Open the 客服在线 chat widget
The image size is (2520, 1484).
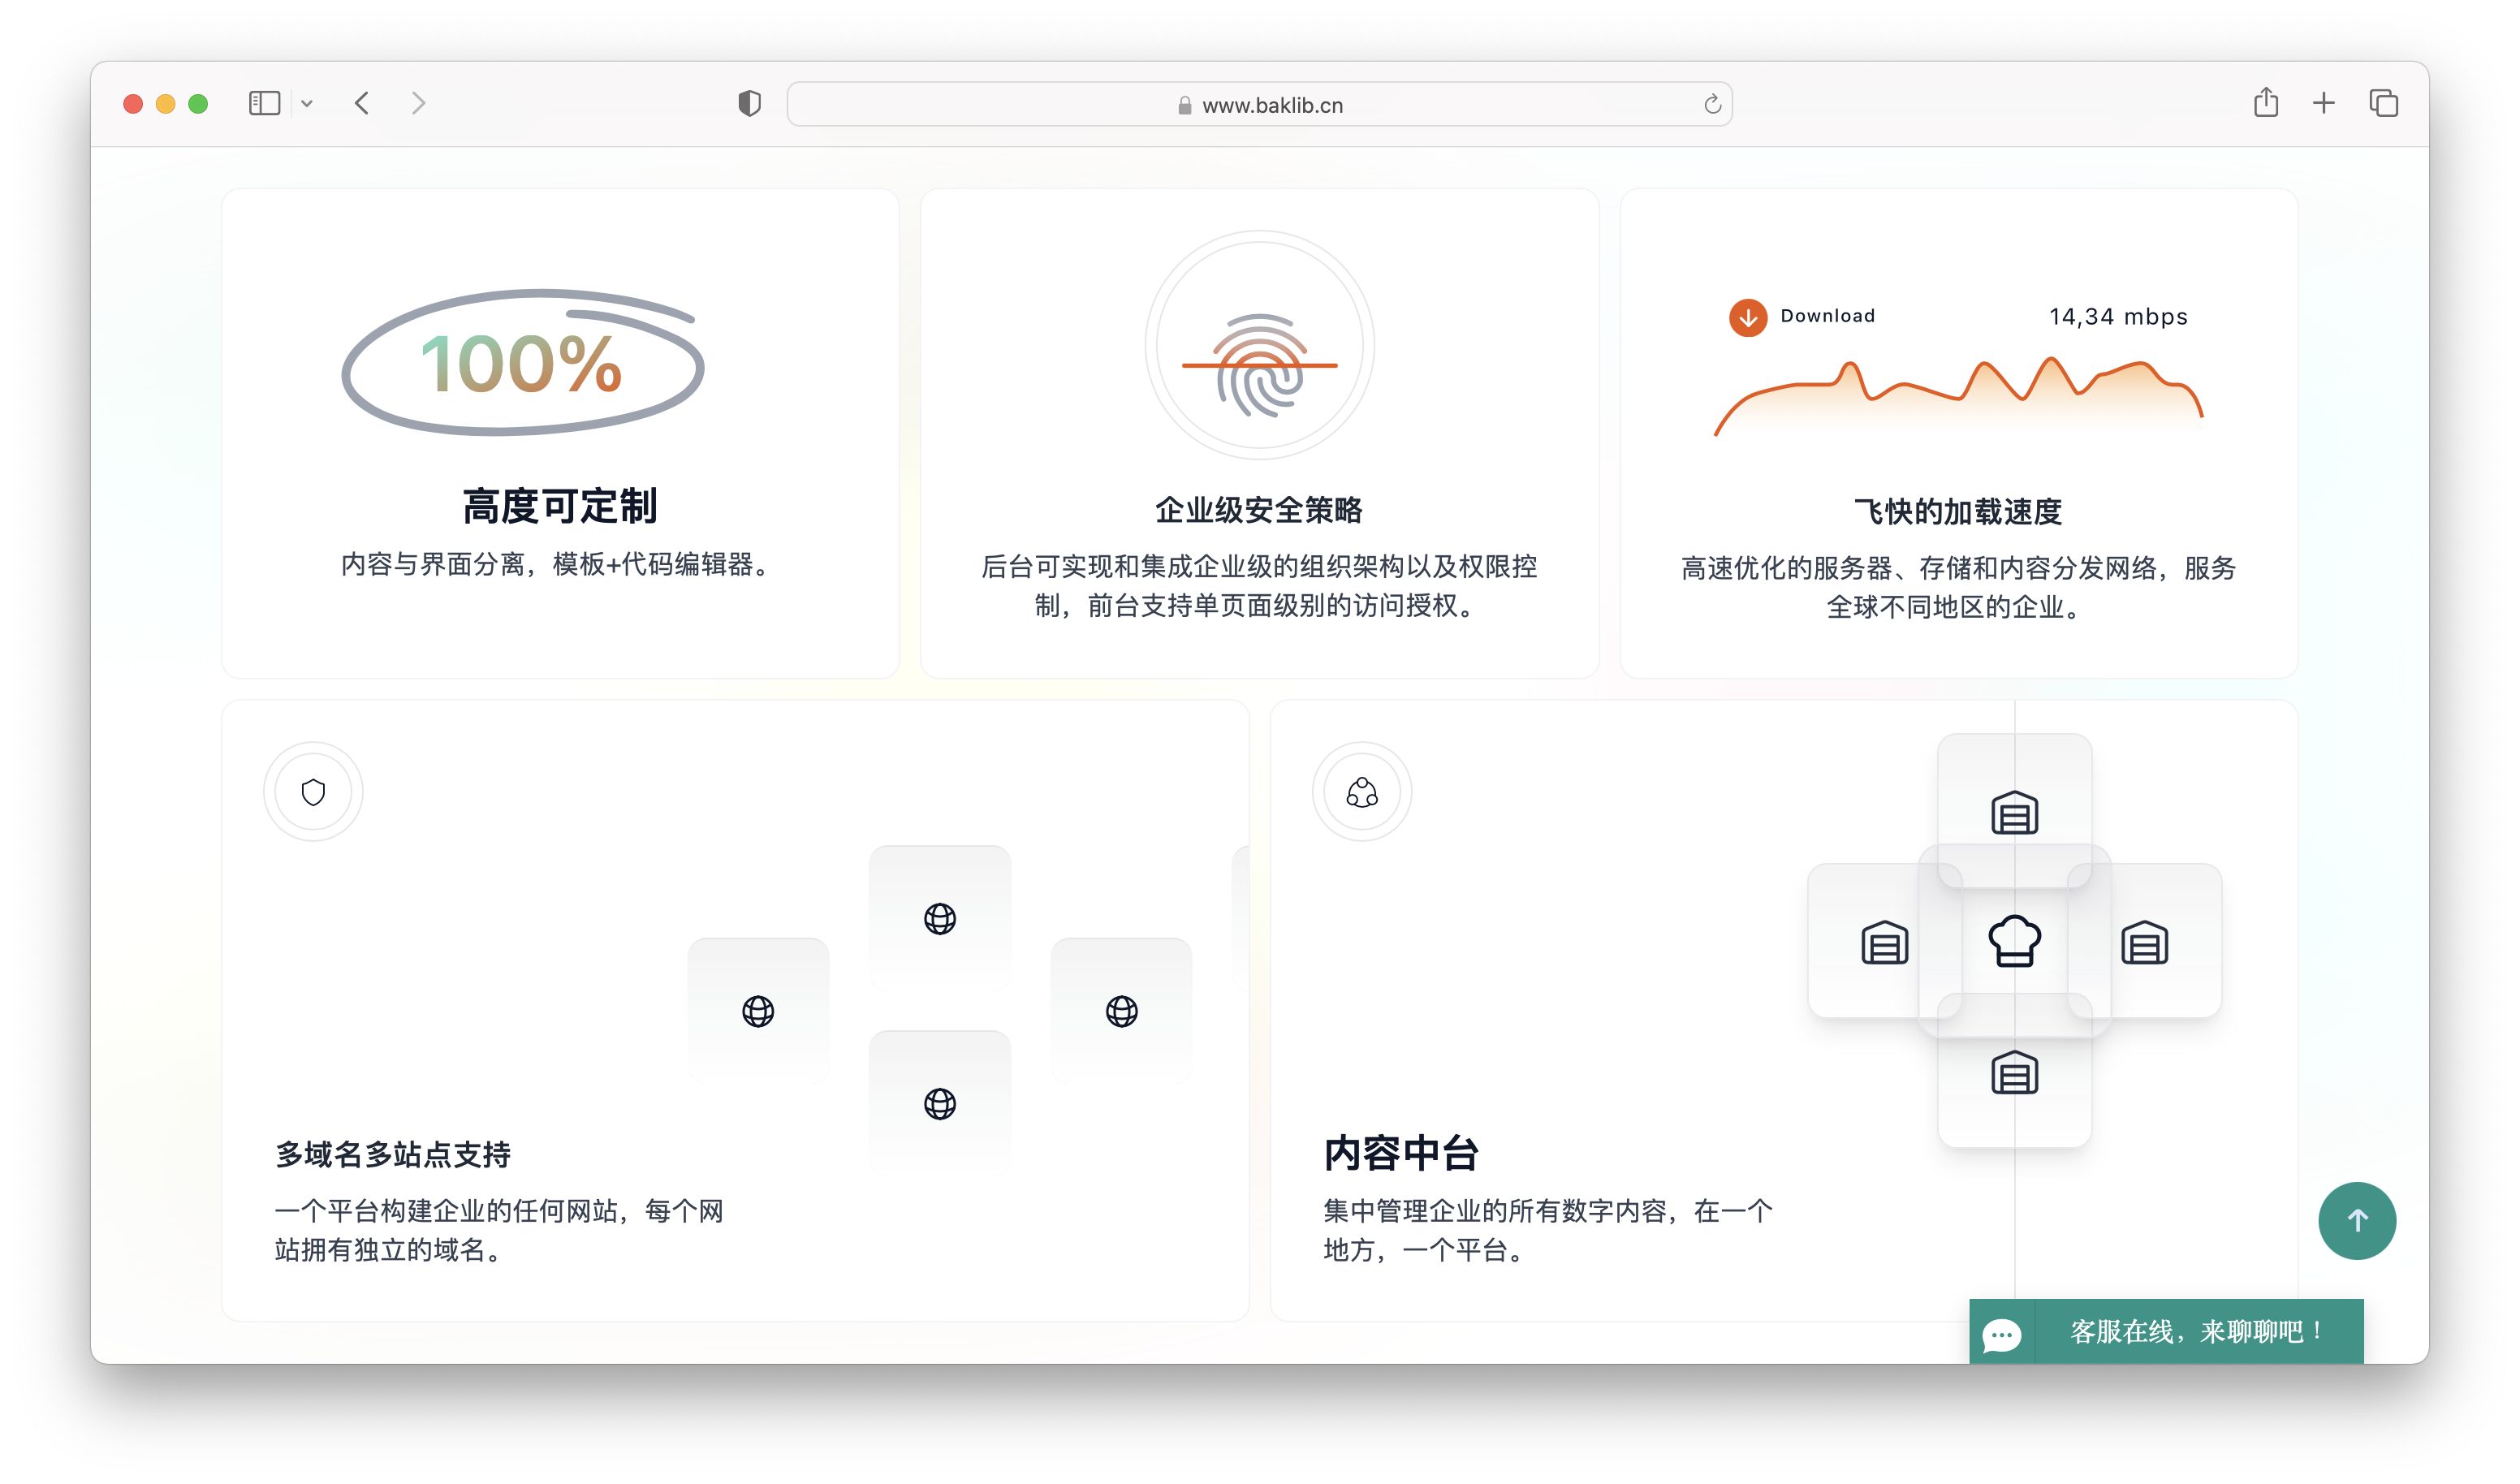tap(2166, 1331)
